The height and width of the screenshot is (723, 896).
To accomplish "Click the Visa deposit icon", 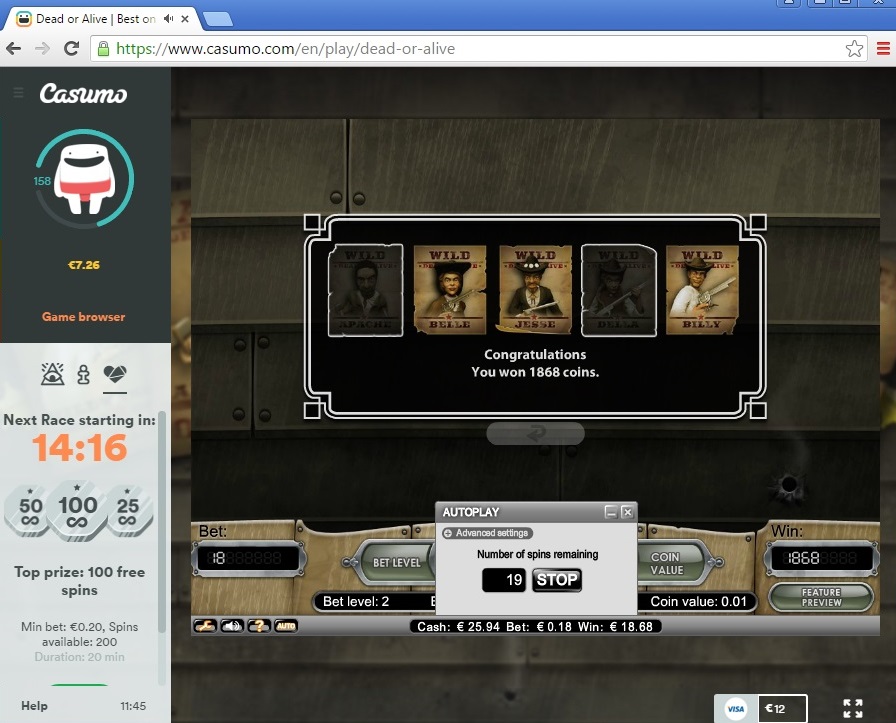I will point(735,709).
